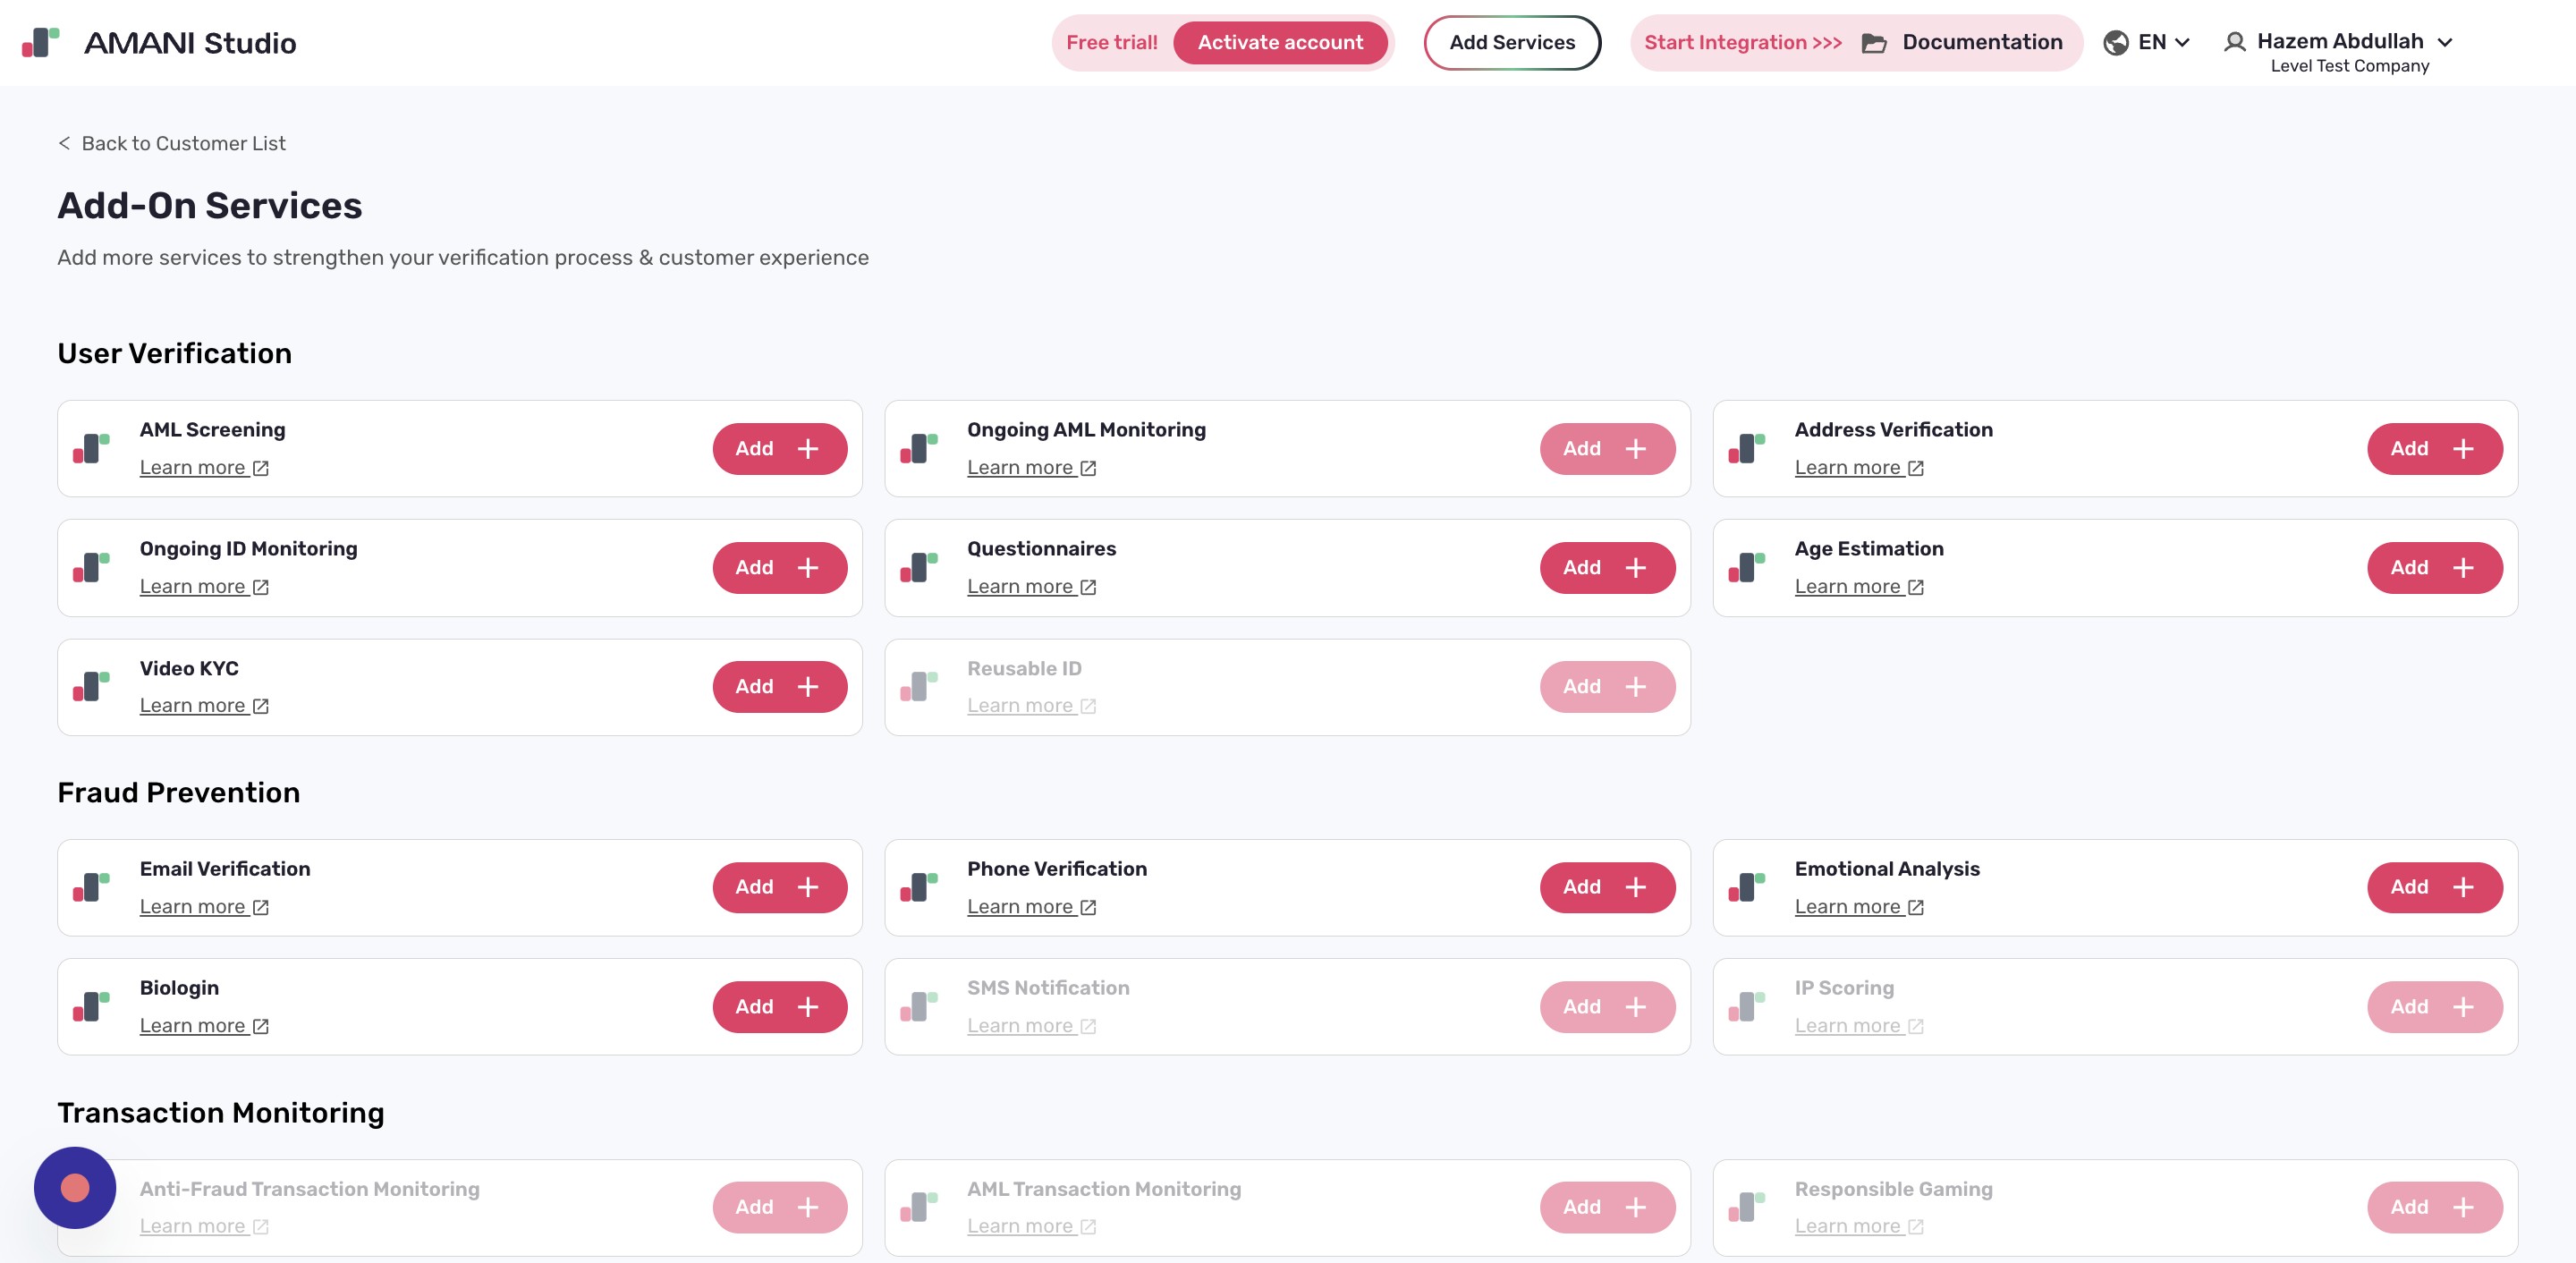This screenshot has height=1263, width=2576.
Task: Click the AMANI Studio logo icon
Action: [x=40, y=42]
